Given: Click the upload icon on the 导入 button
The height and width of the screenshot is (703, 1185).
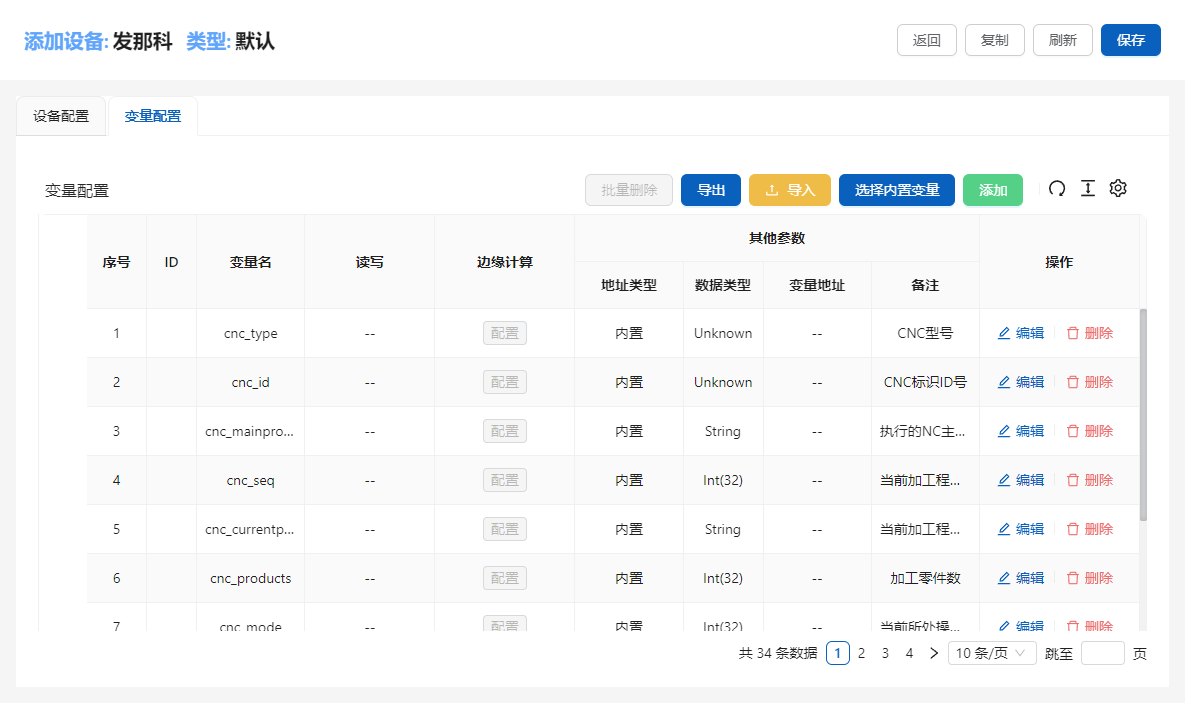Looking at the screenshot, I should (x=771, y=191).
